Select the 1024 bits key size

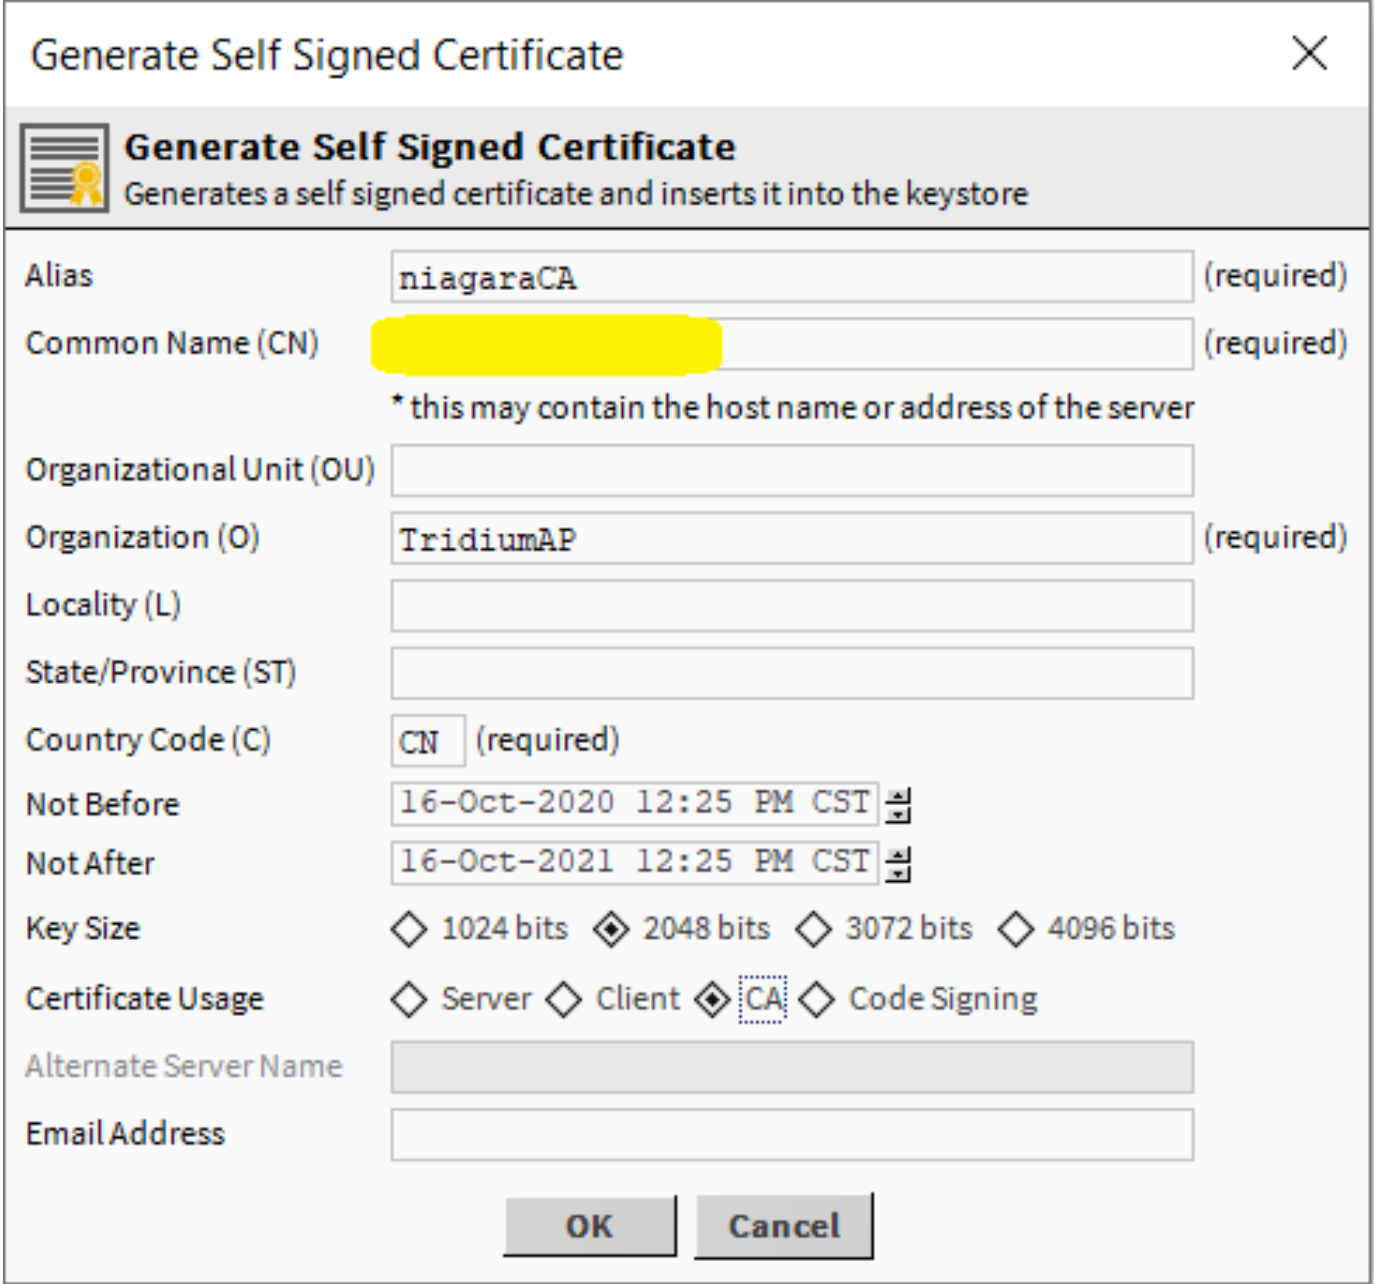click(409, 929)
